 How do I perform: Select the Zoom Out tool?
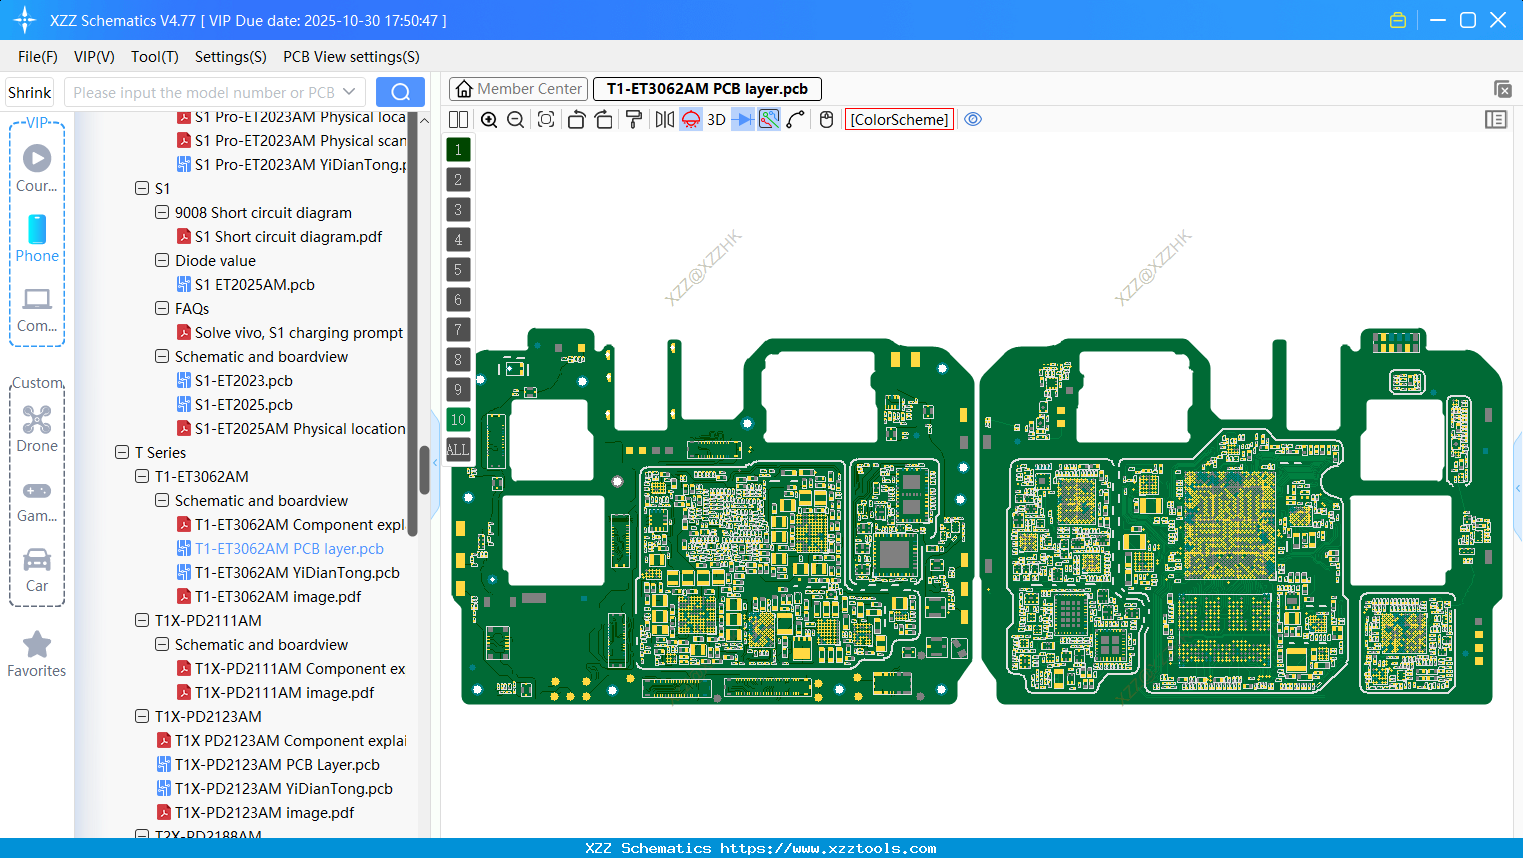[515, 119]
